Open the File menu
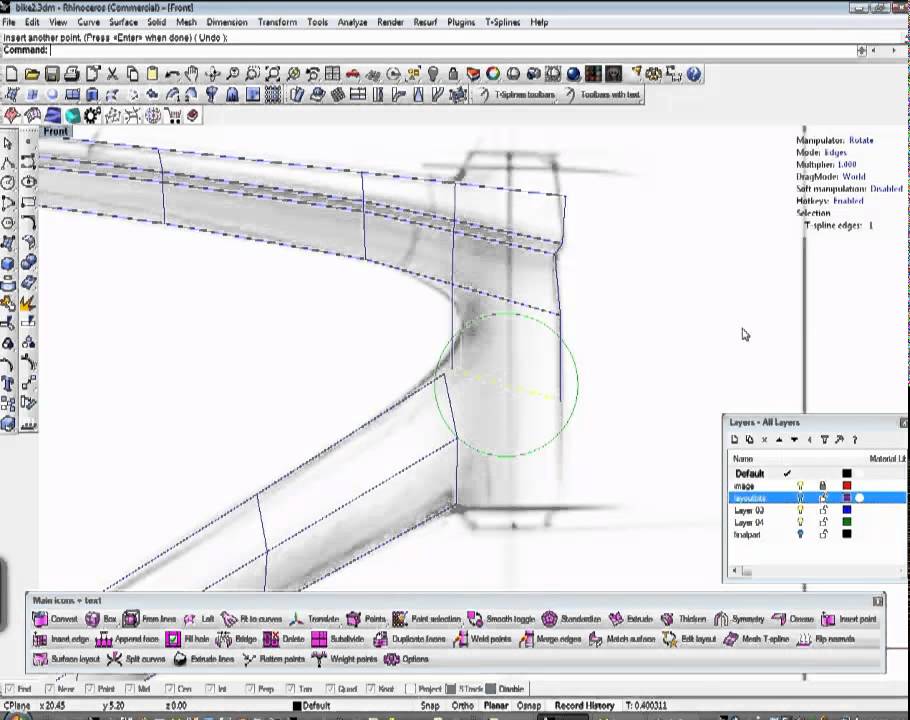Viewport: 910px width, 720px height. tap(9, 22)
